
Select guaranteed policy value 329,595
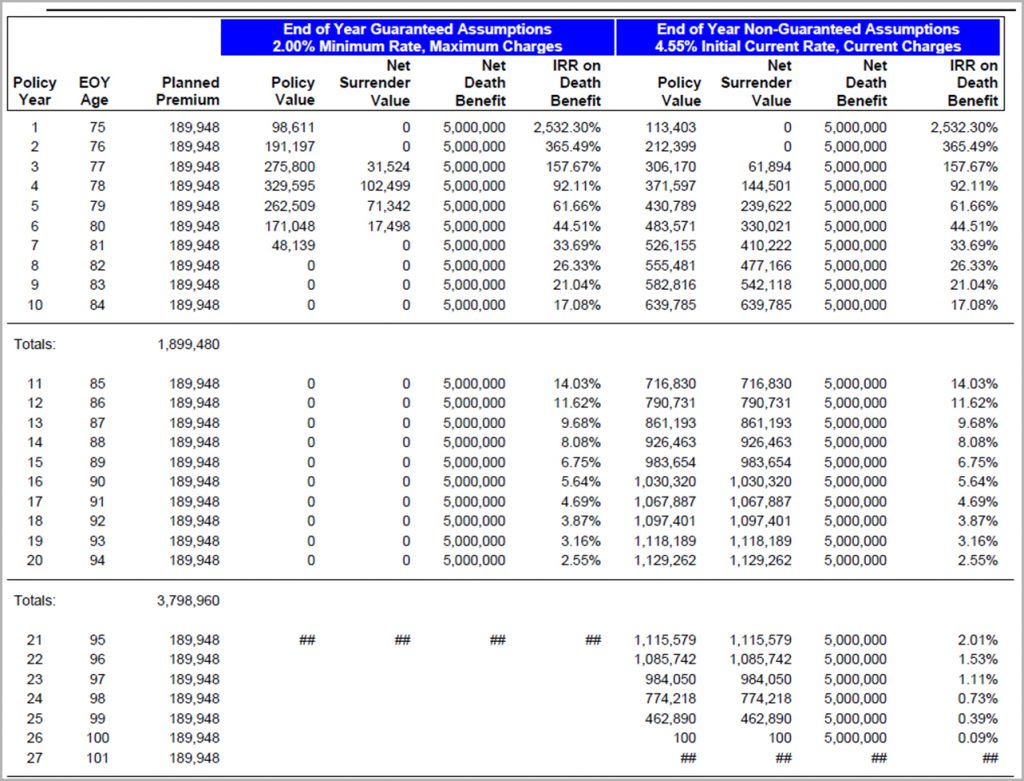tap(290, 186)
